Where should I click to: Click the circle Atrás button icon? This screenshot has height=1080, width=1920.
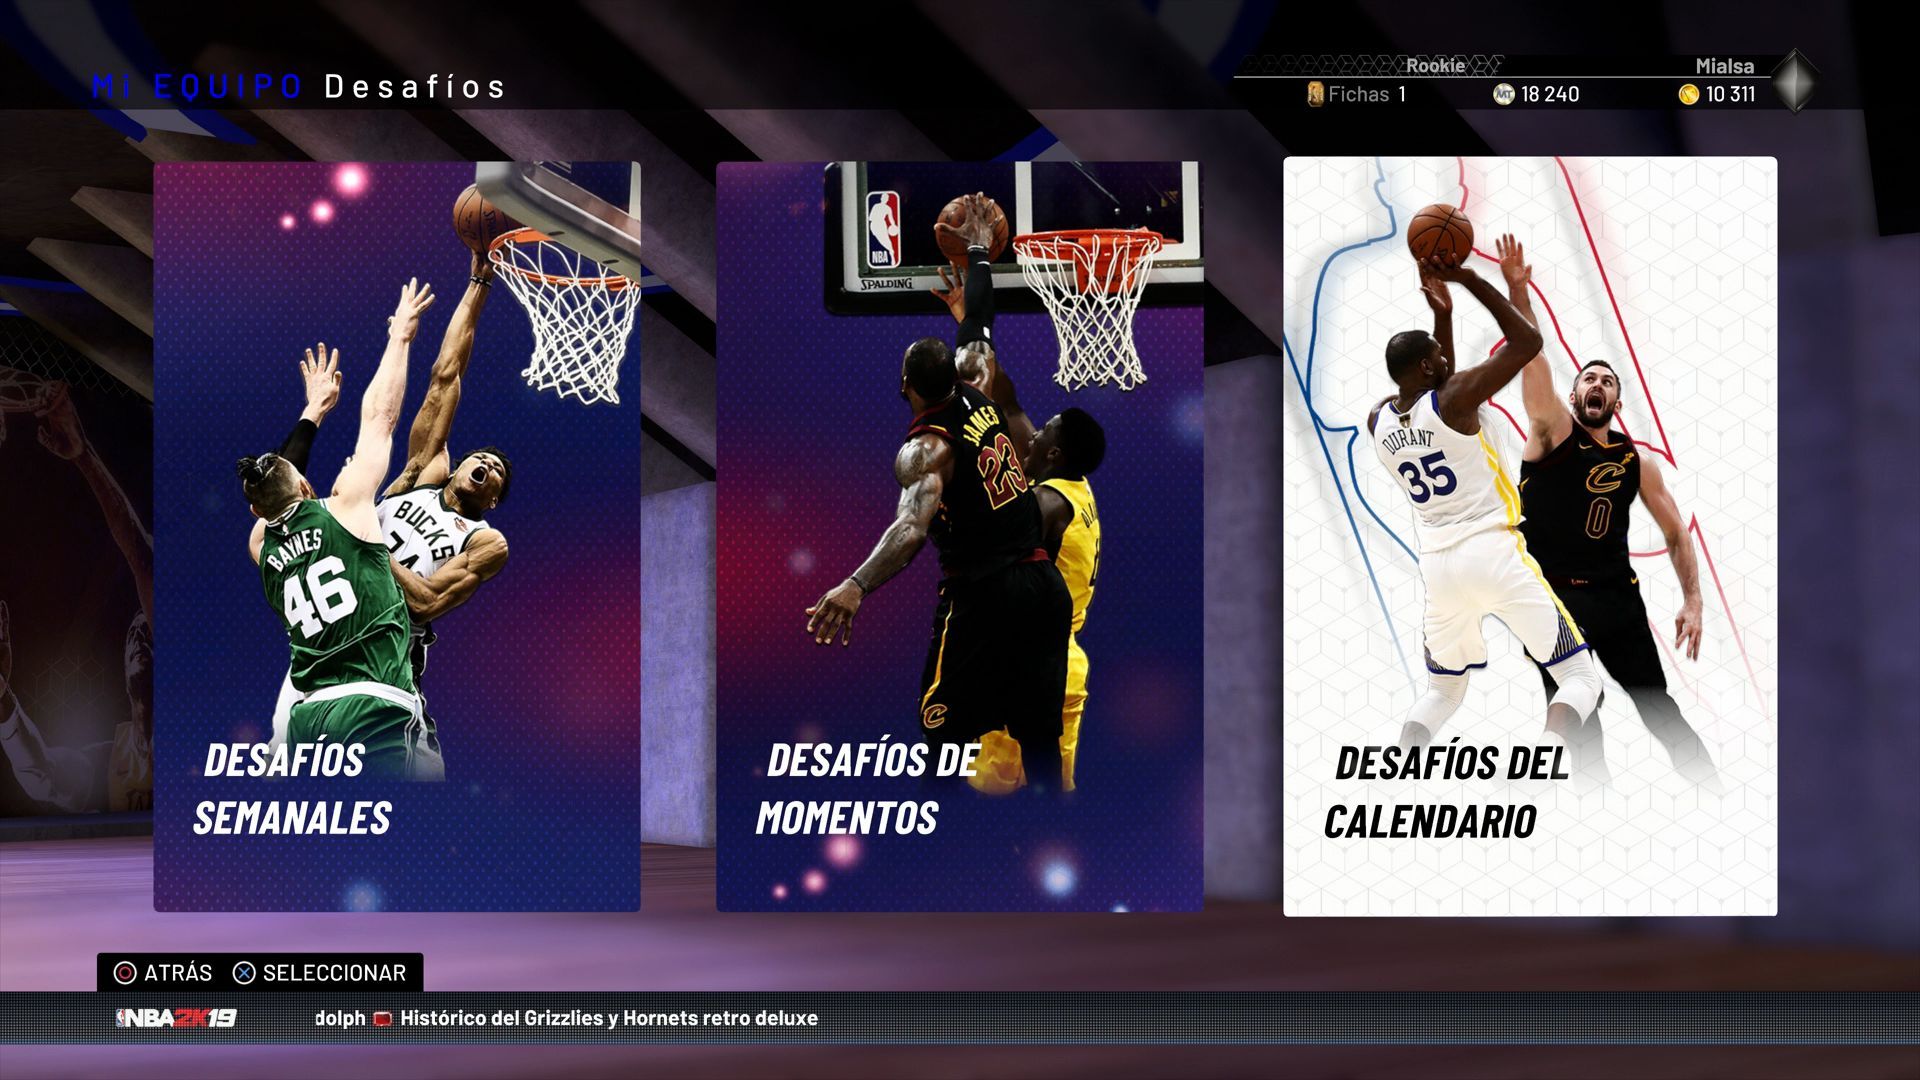point(125,973)
